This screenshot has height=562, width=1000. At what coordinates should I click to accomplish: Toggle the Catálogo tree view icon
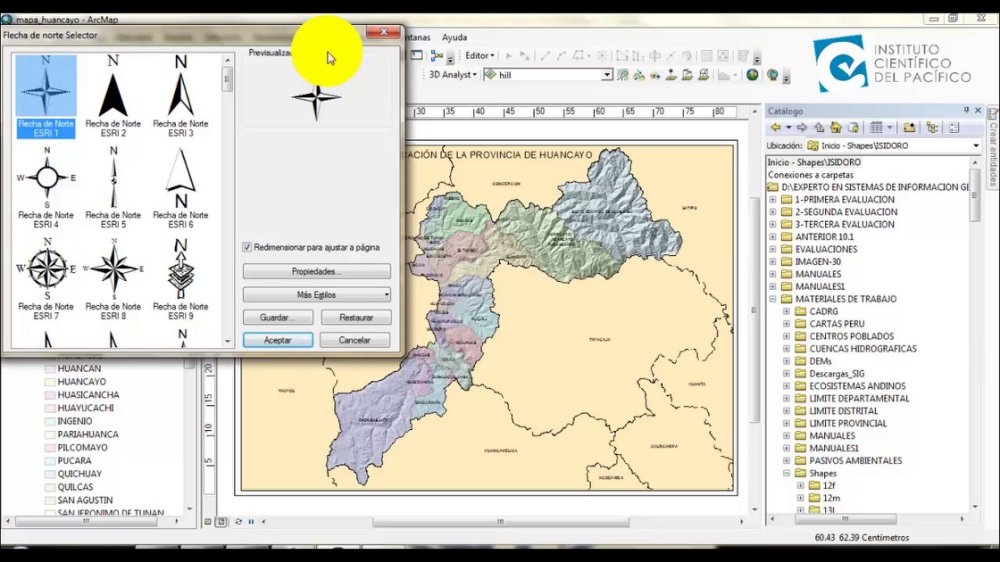932,128
